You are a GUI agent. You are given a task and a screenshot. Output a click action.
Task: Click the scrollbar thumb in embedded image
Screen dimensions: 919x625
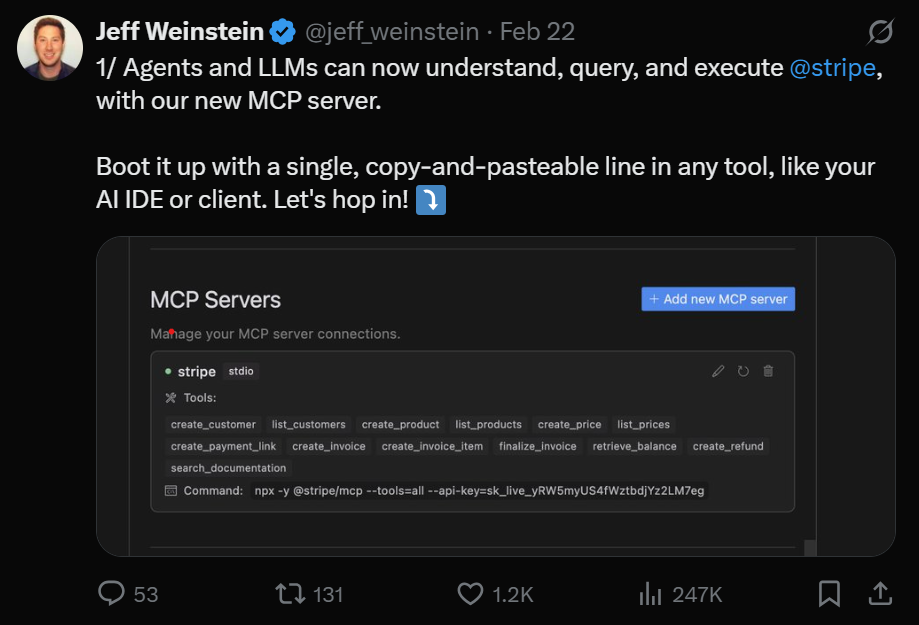tap(810, 548)
